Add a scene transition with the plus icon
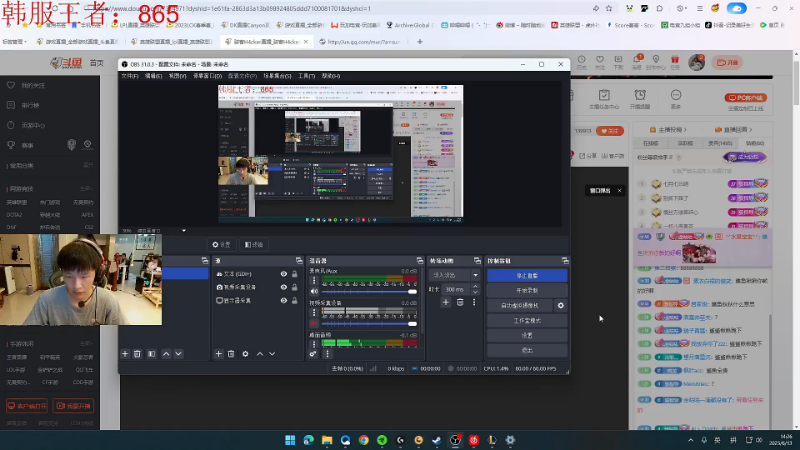 point(445,303)
